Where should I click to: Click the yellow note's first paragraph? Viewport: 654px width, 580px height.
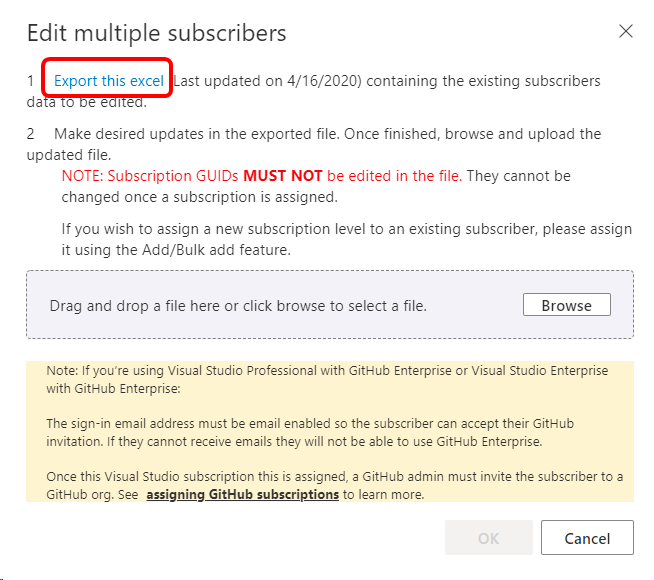tap(326, 378)
